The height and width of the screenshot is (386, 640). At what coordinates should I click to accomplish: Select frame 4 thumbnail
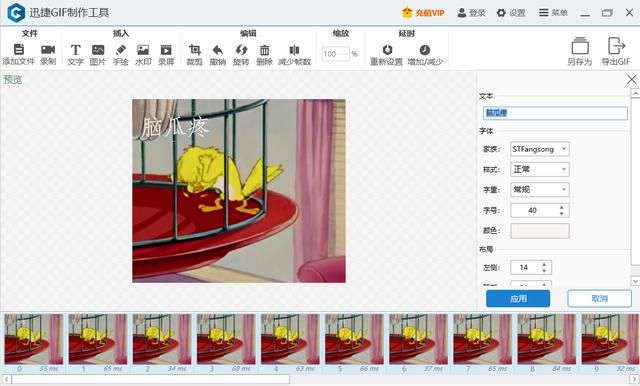[x=290, y=339]
